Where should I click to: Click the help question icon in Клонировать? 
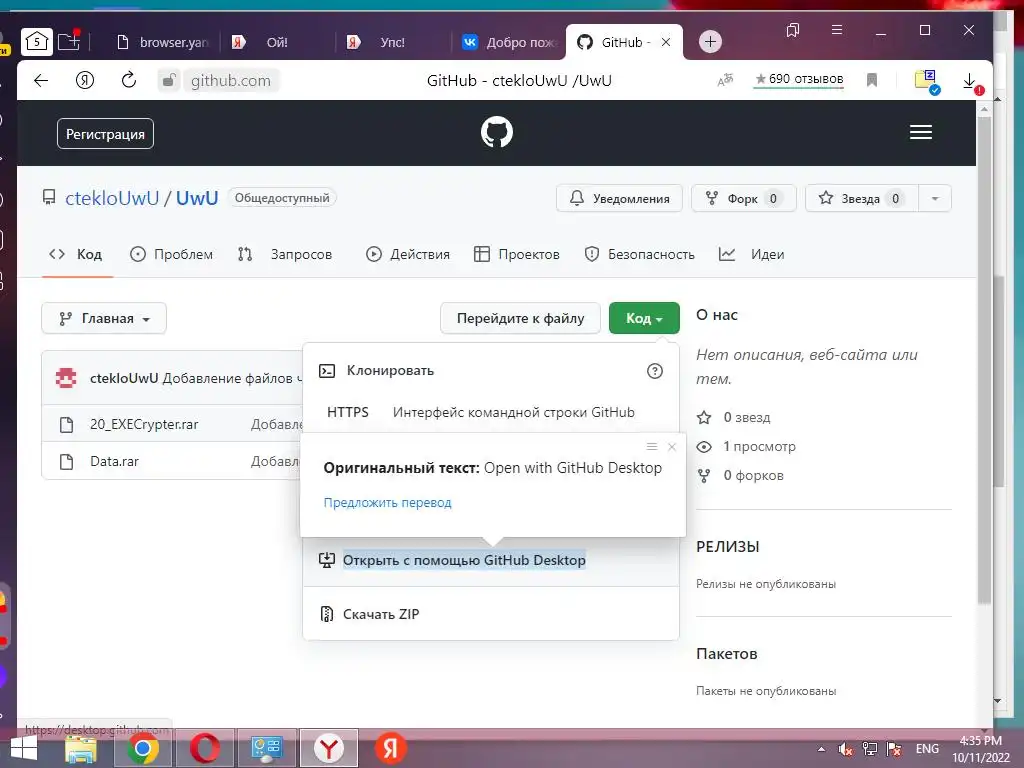[x=654, y=371]
